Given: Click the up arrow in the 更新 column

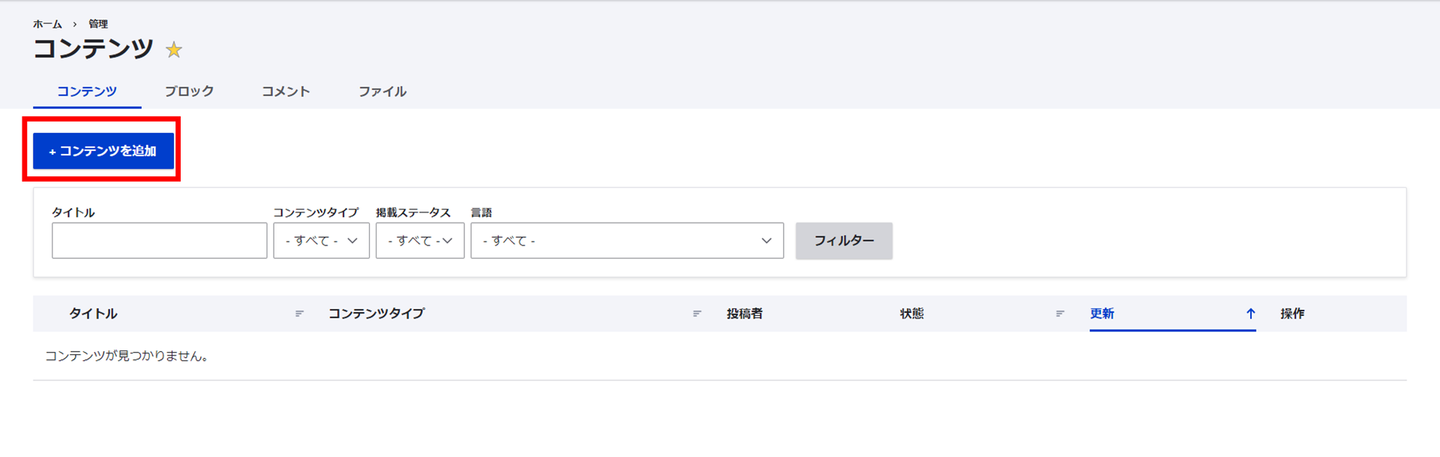Looking at the screenshot, I should (1250, 314).
